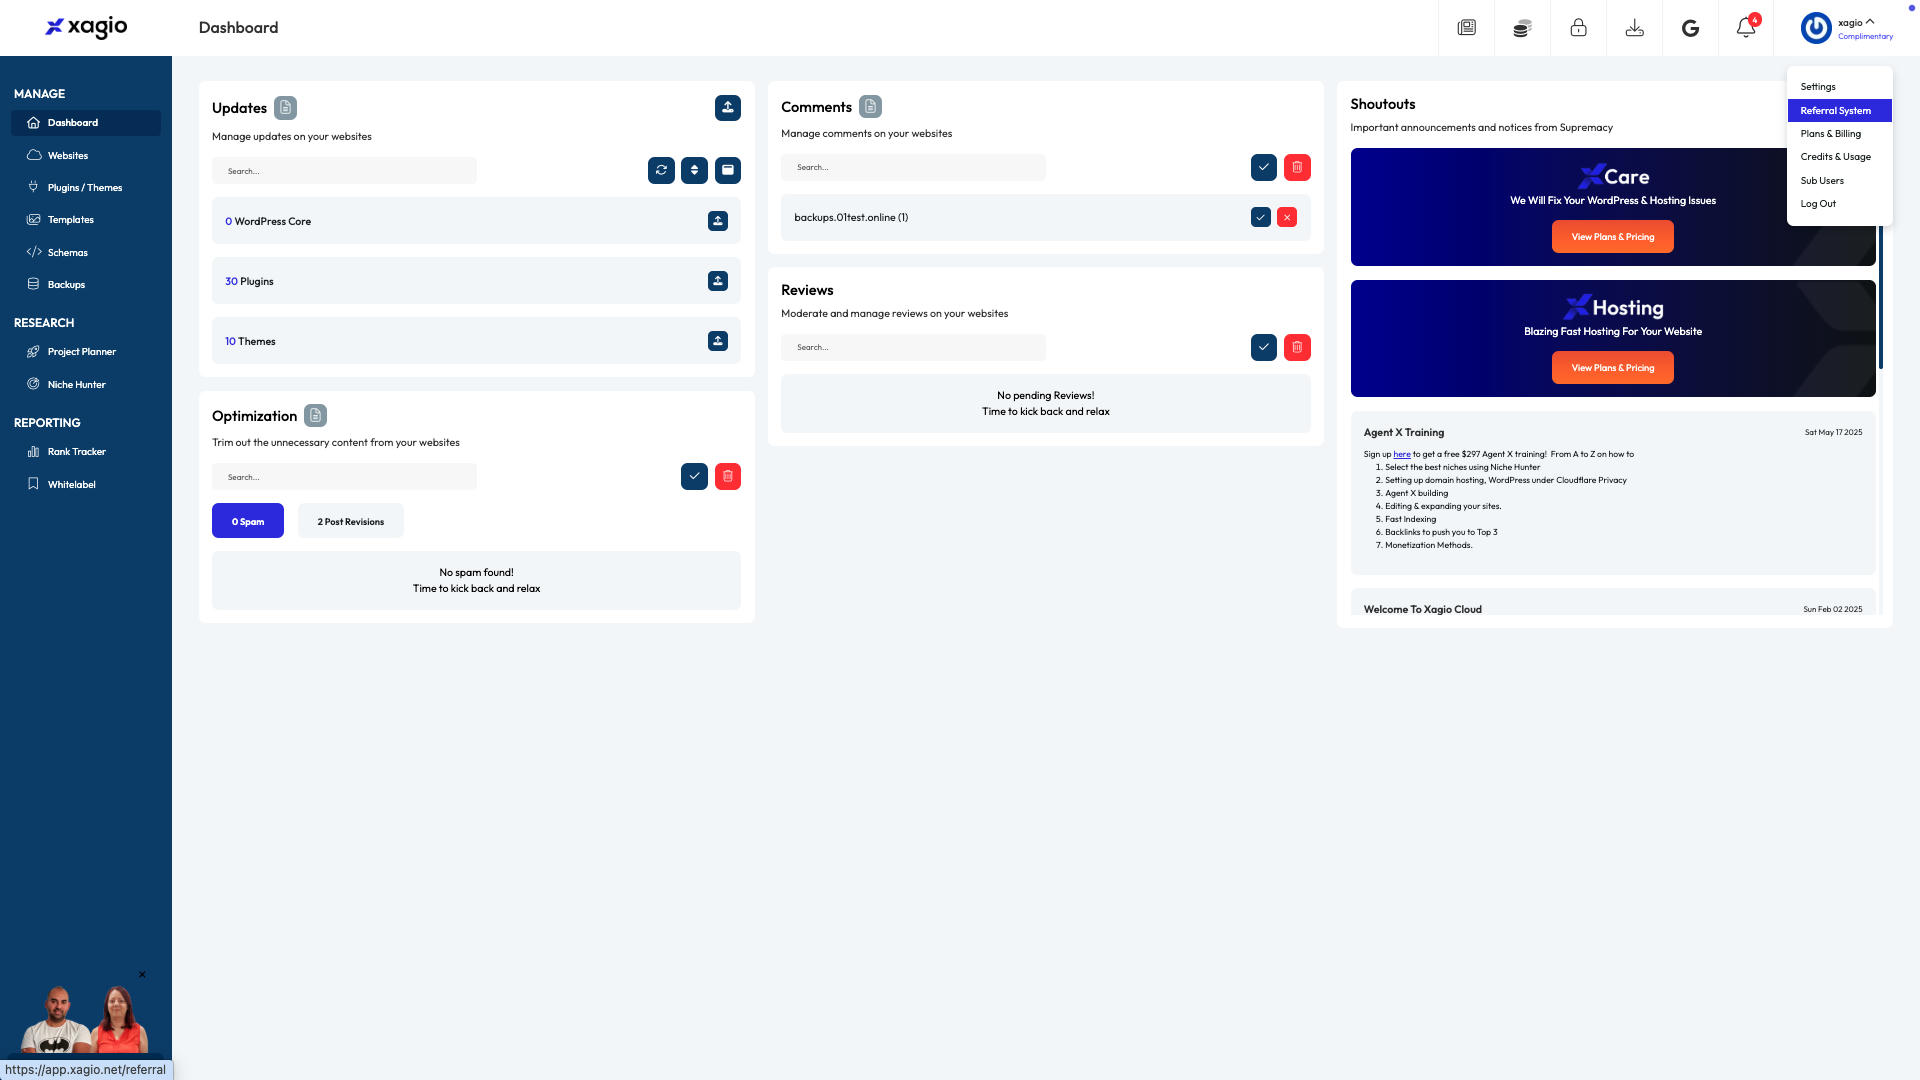1920x1080 pixels.
Task: Open Whitelabel in sidebar
Action: pos(86,485)
